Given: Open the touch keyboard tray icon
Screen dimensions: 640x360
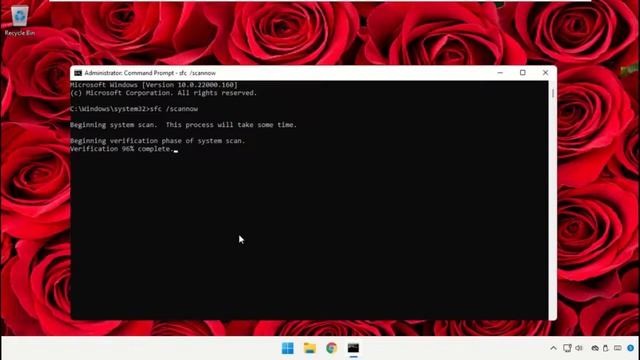Looking at the screenshot, I should [x=618, y=348].
